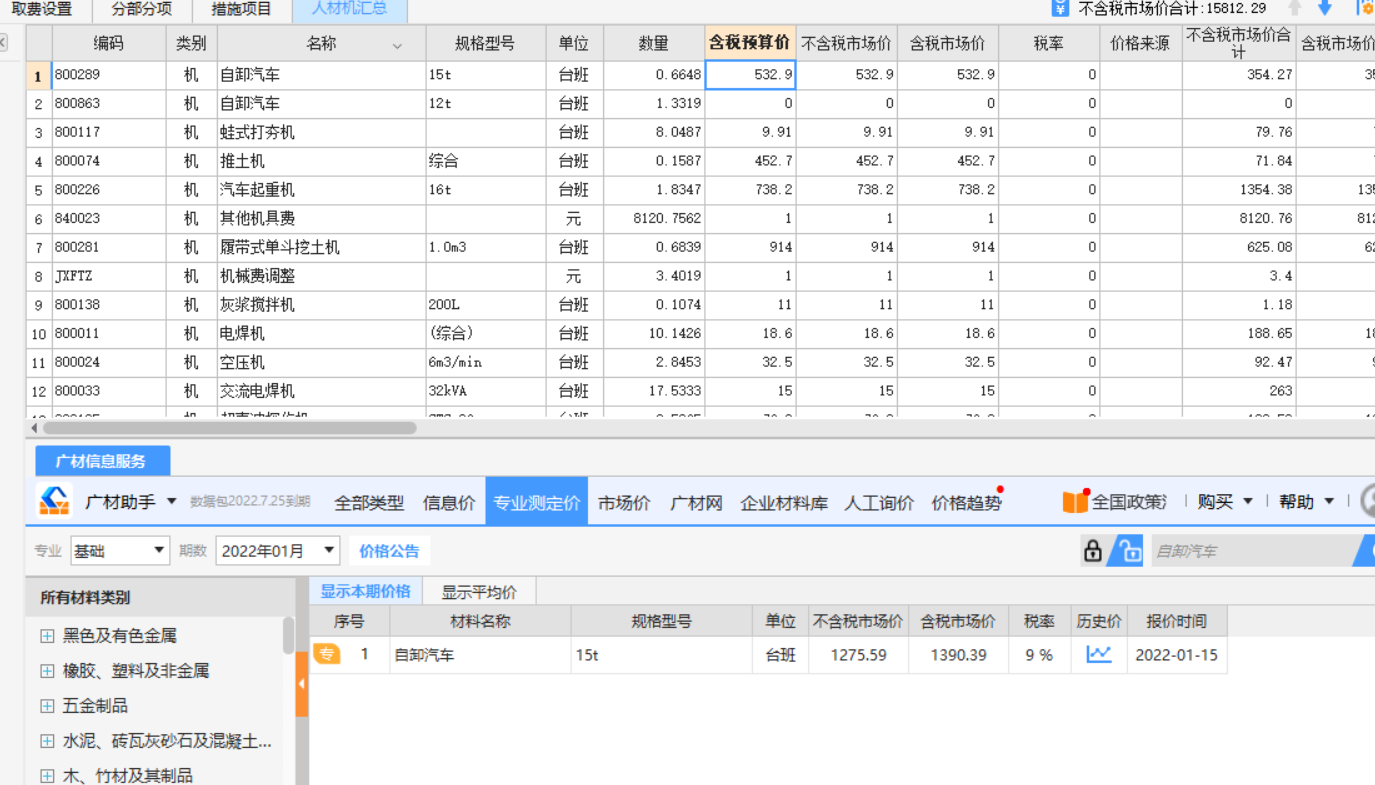This screenshot has width=1375, height=785.
Task: Select the 广材信息服务 tab
Action: (x=101, y=461)
